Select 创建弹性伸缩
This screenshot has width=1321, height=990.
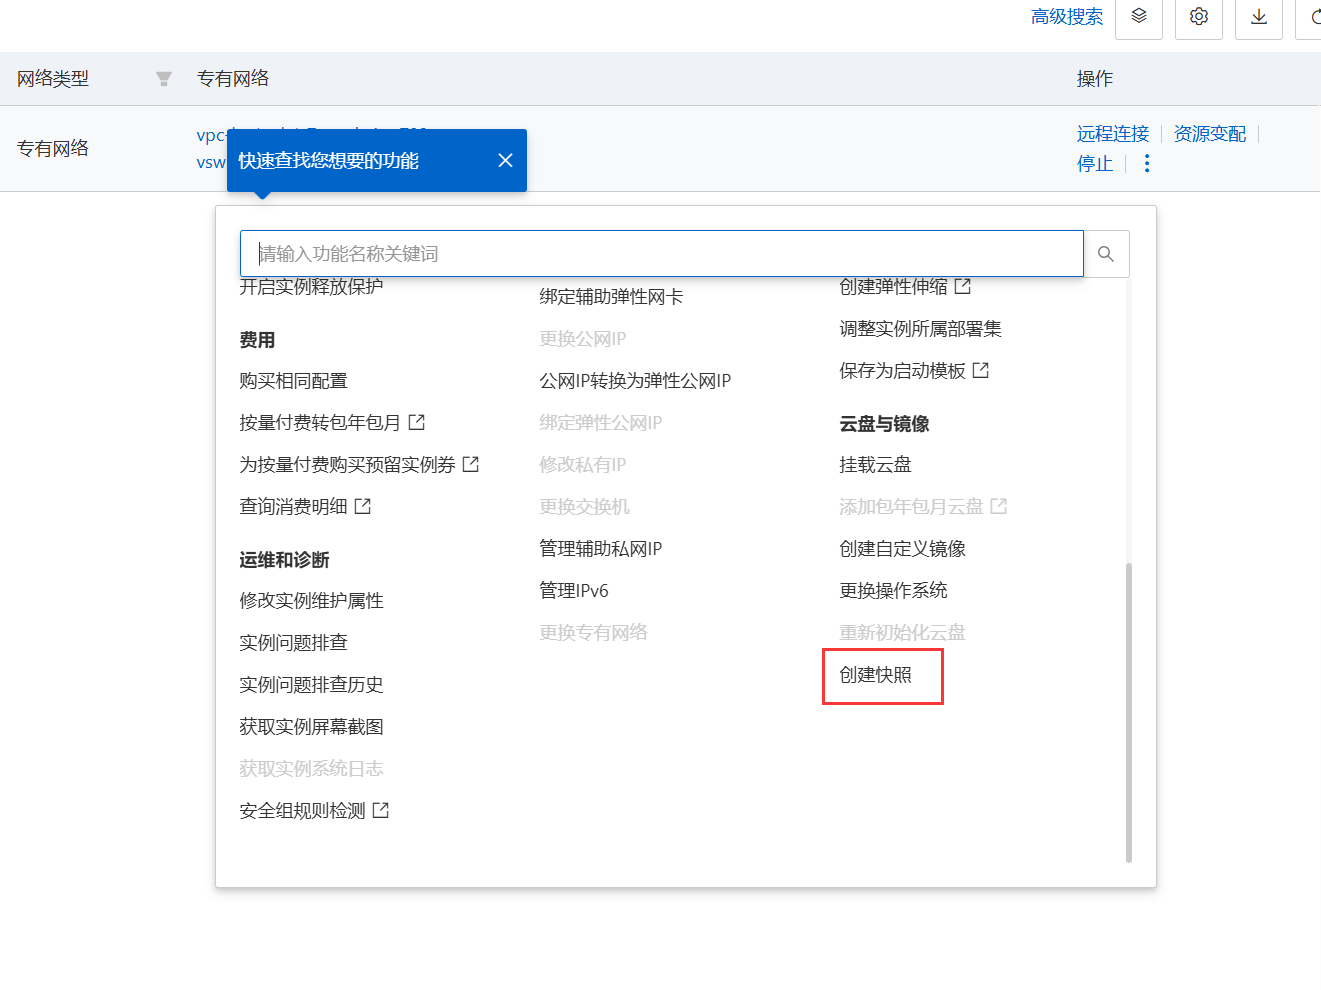pos(894,288)
